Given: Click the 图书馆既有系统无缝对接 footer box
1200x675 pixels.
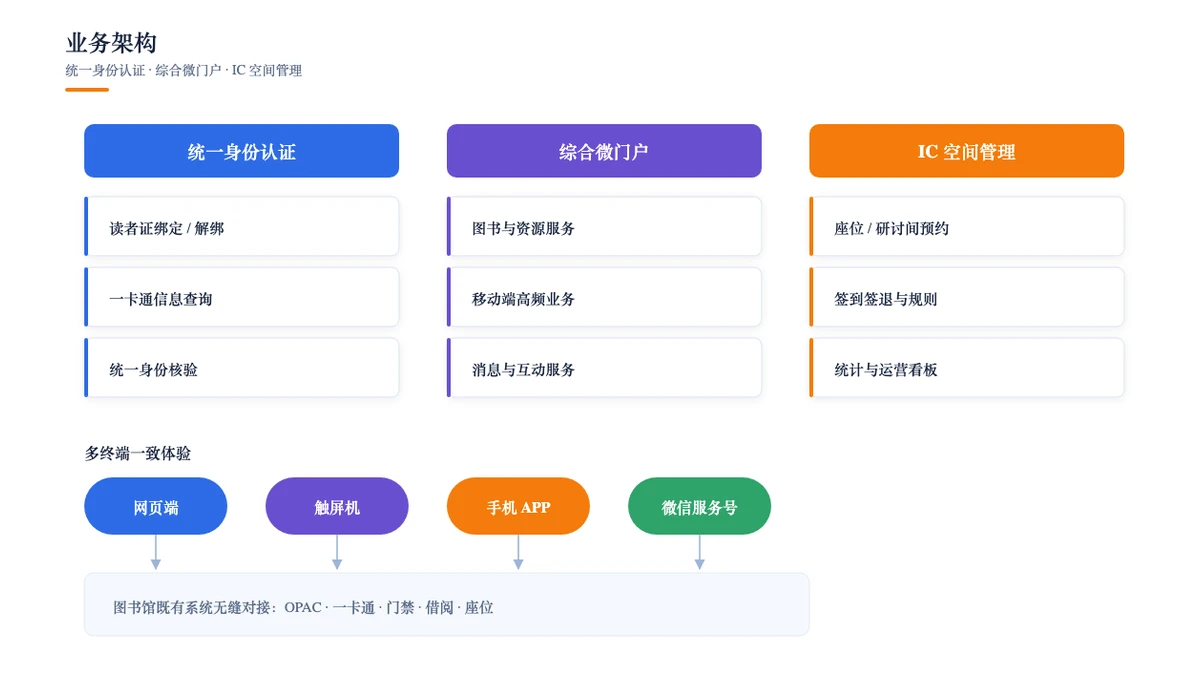Looking at the screenshot, I should point(447,604).
